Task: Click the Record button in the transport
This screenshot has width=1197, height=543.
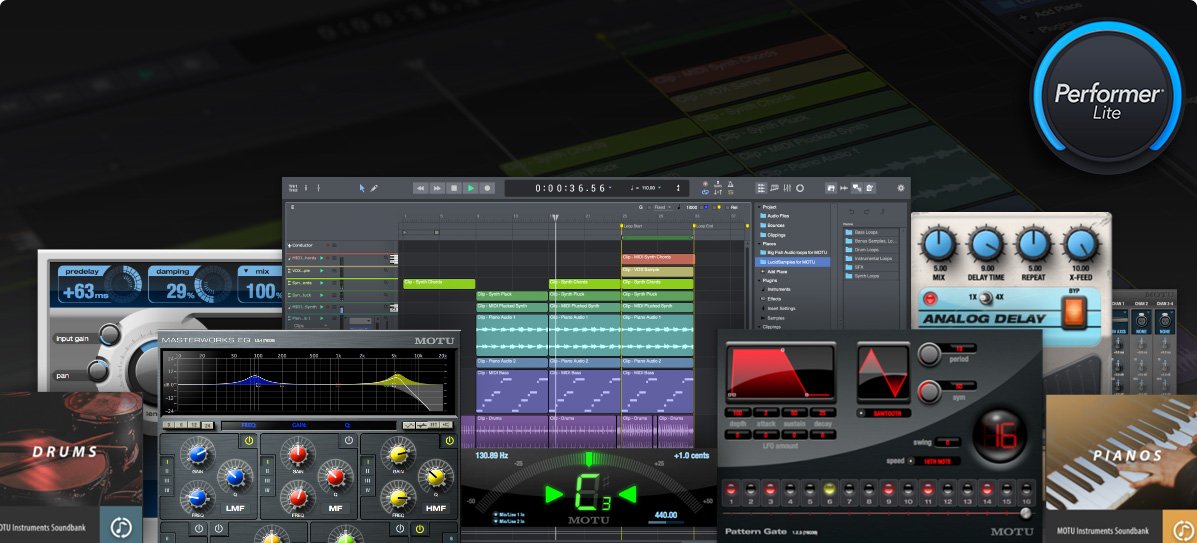Action: (x=487, y=188)
